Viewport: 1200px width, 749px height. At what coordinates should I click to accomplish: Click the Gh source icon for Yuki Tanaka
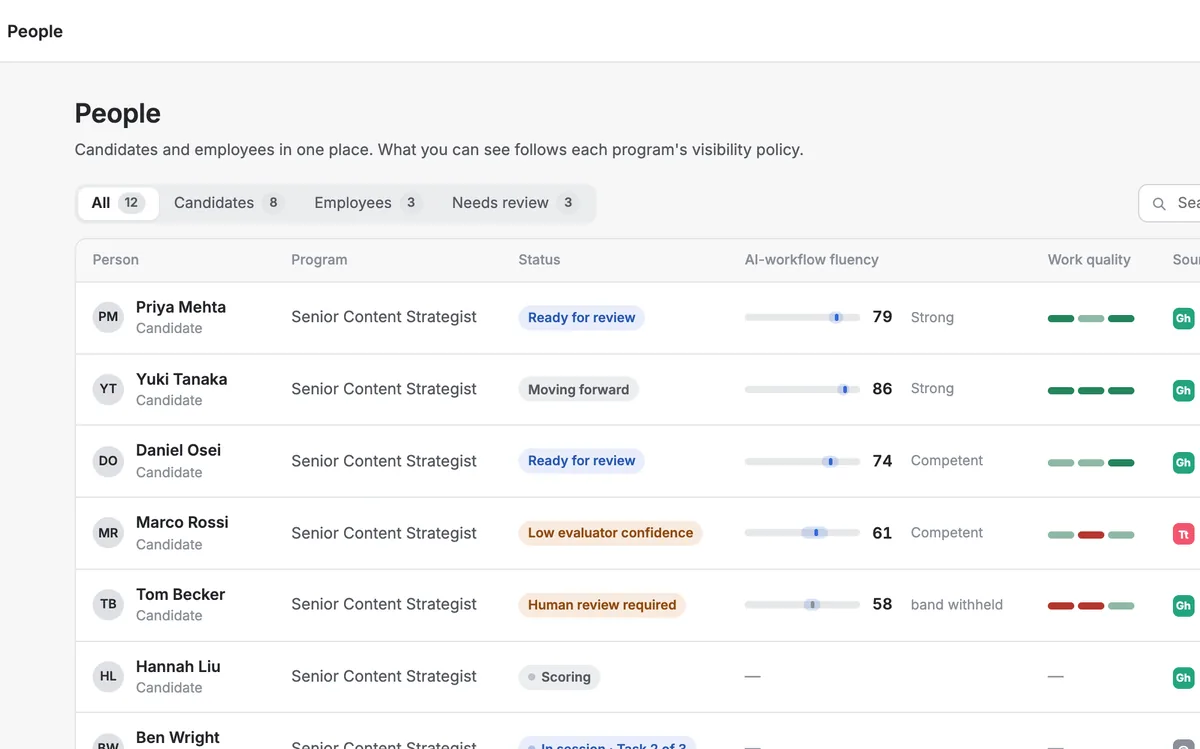(x=1183, y=390)
